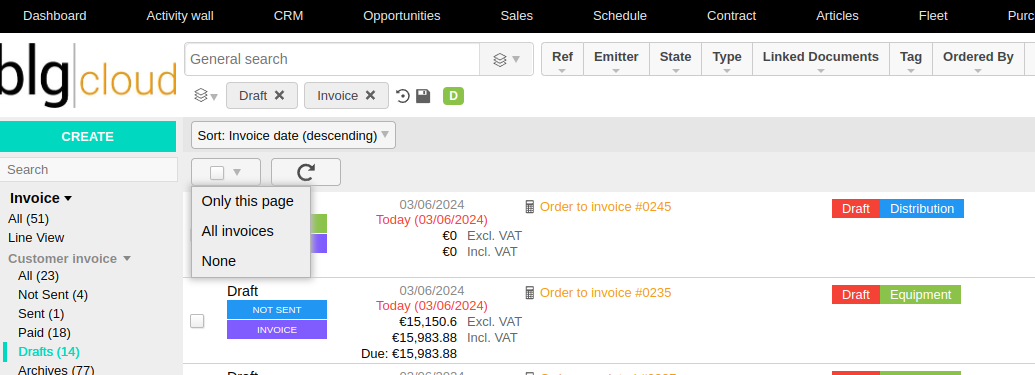Click the refresh list button
1035x375 pixels.
click(306, 172)
